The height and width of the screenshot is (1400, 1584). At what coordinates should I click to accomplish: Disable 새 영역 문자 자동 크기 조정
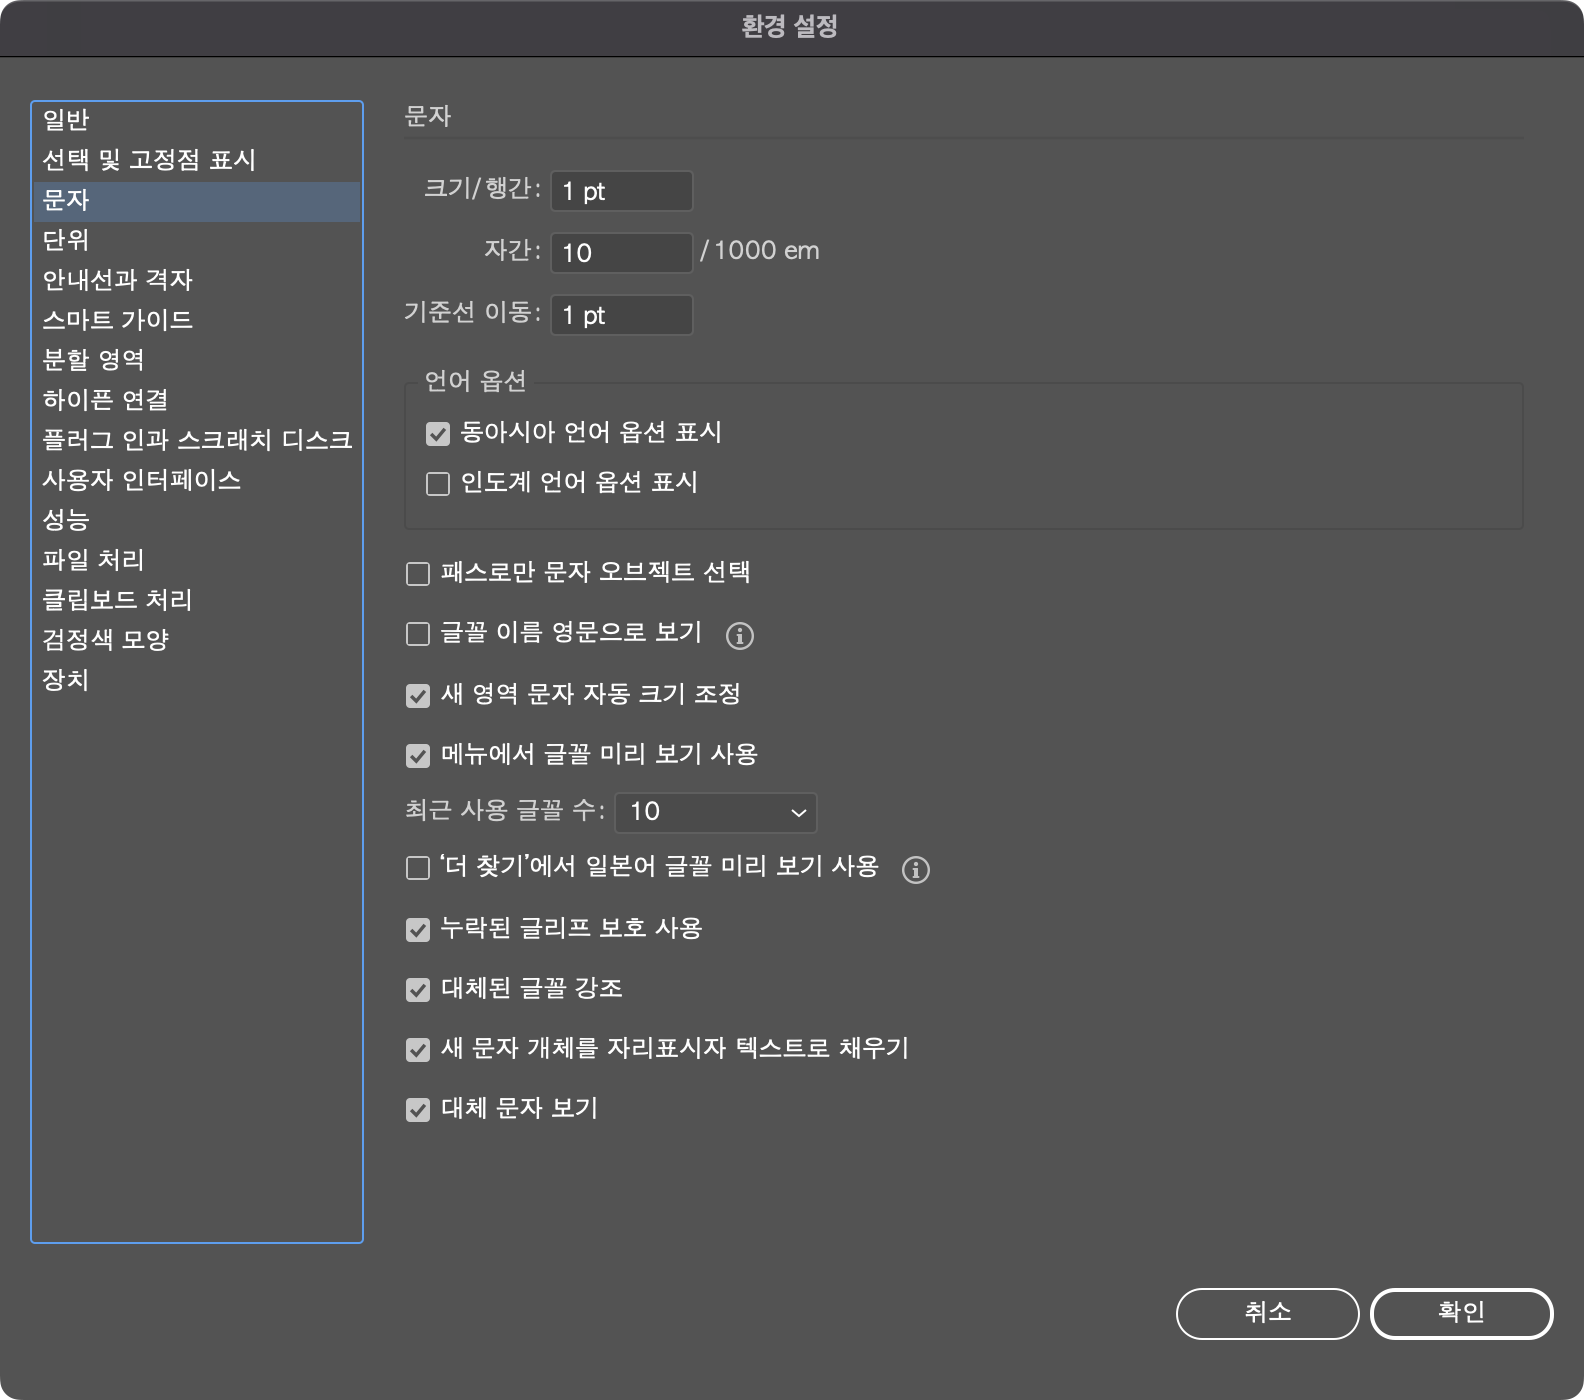[x=418, y=696]
